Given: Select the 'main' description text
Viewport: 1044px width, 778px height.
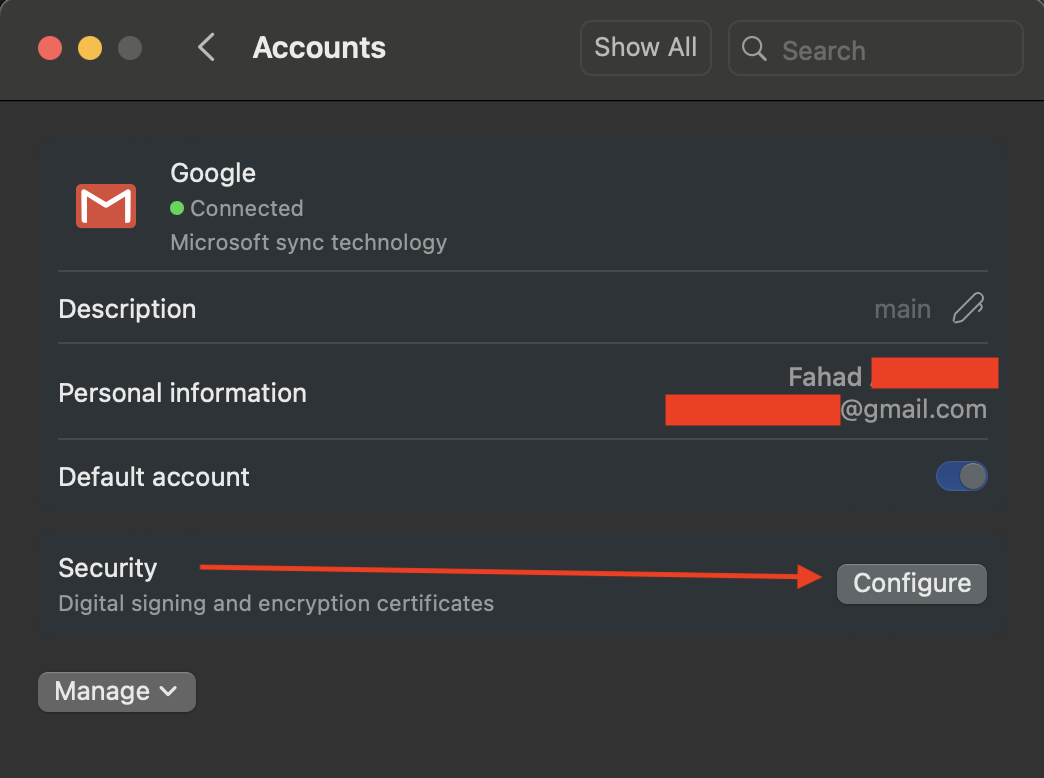Looking at the screenshot, I should tap(902, 309).
